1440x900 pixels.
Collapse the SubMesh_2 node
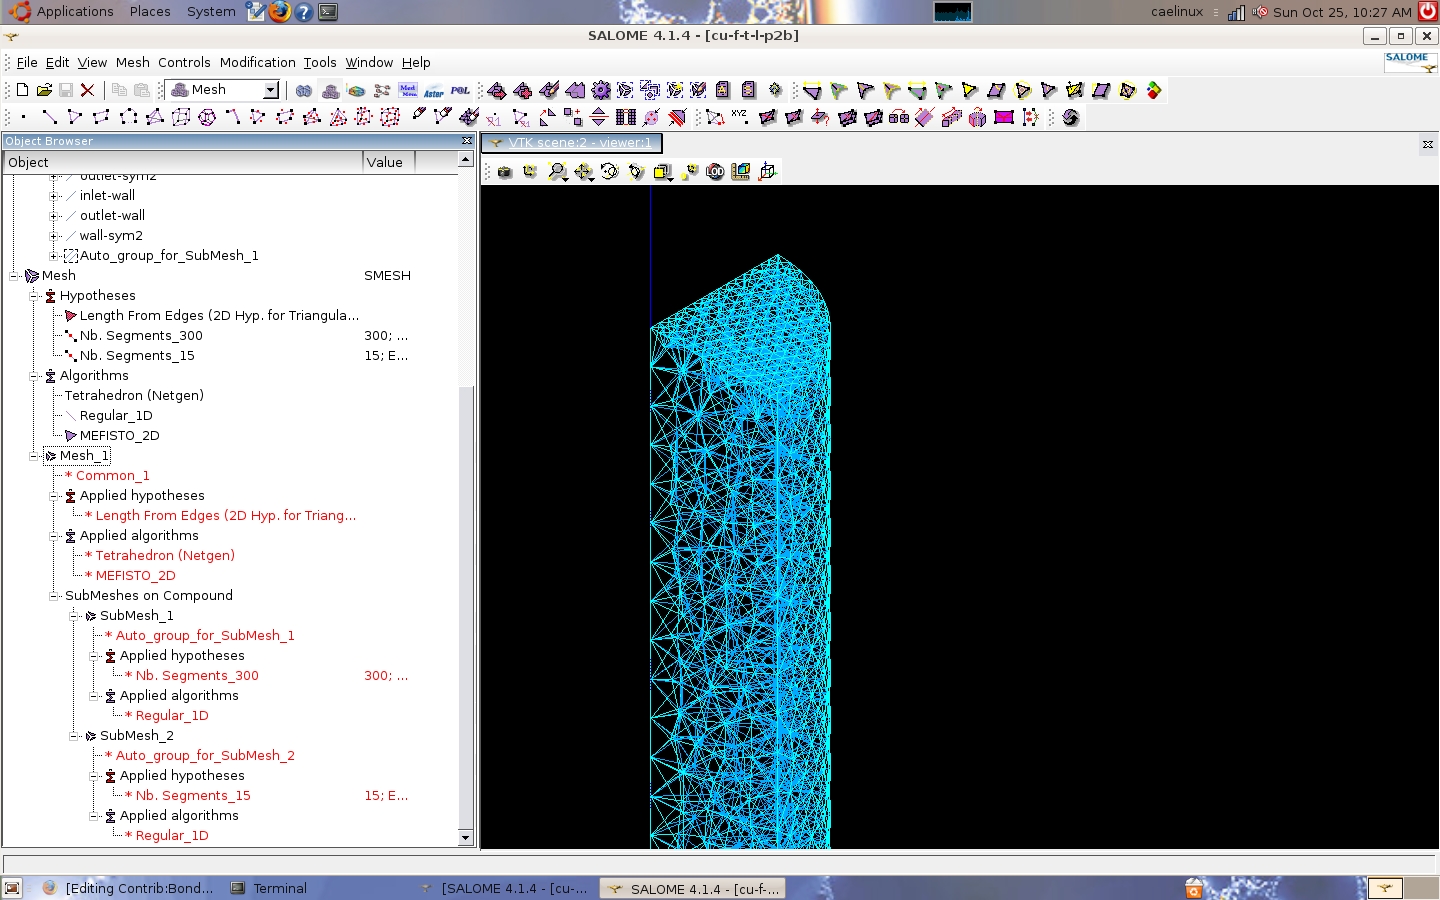point(74,735)
